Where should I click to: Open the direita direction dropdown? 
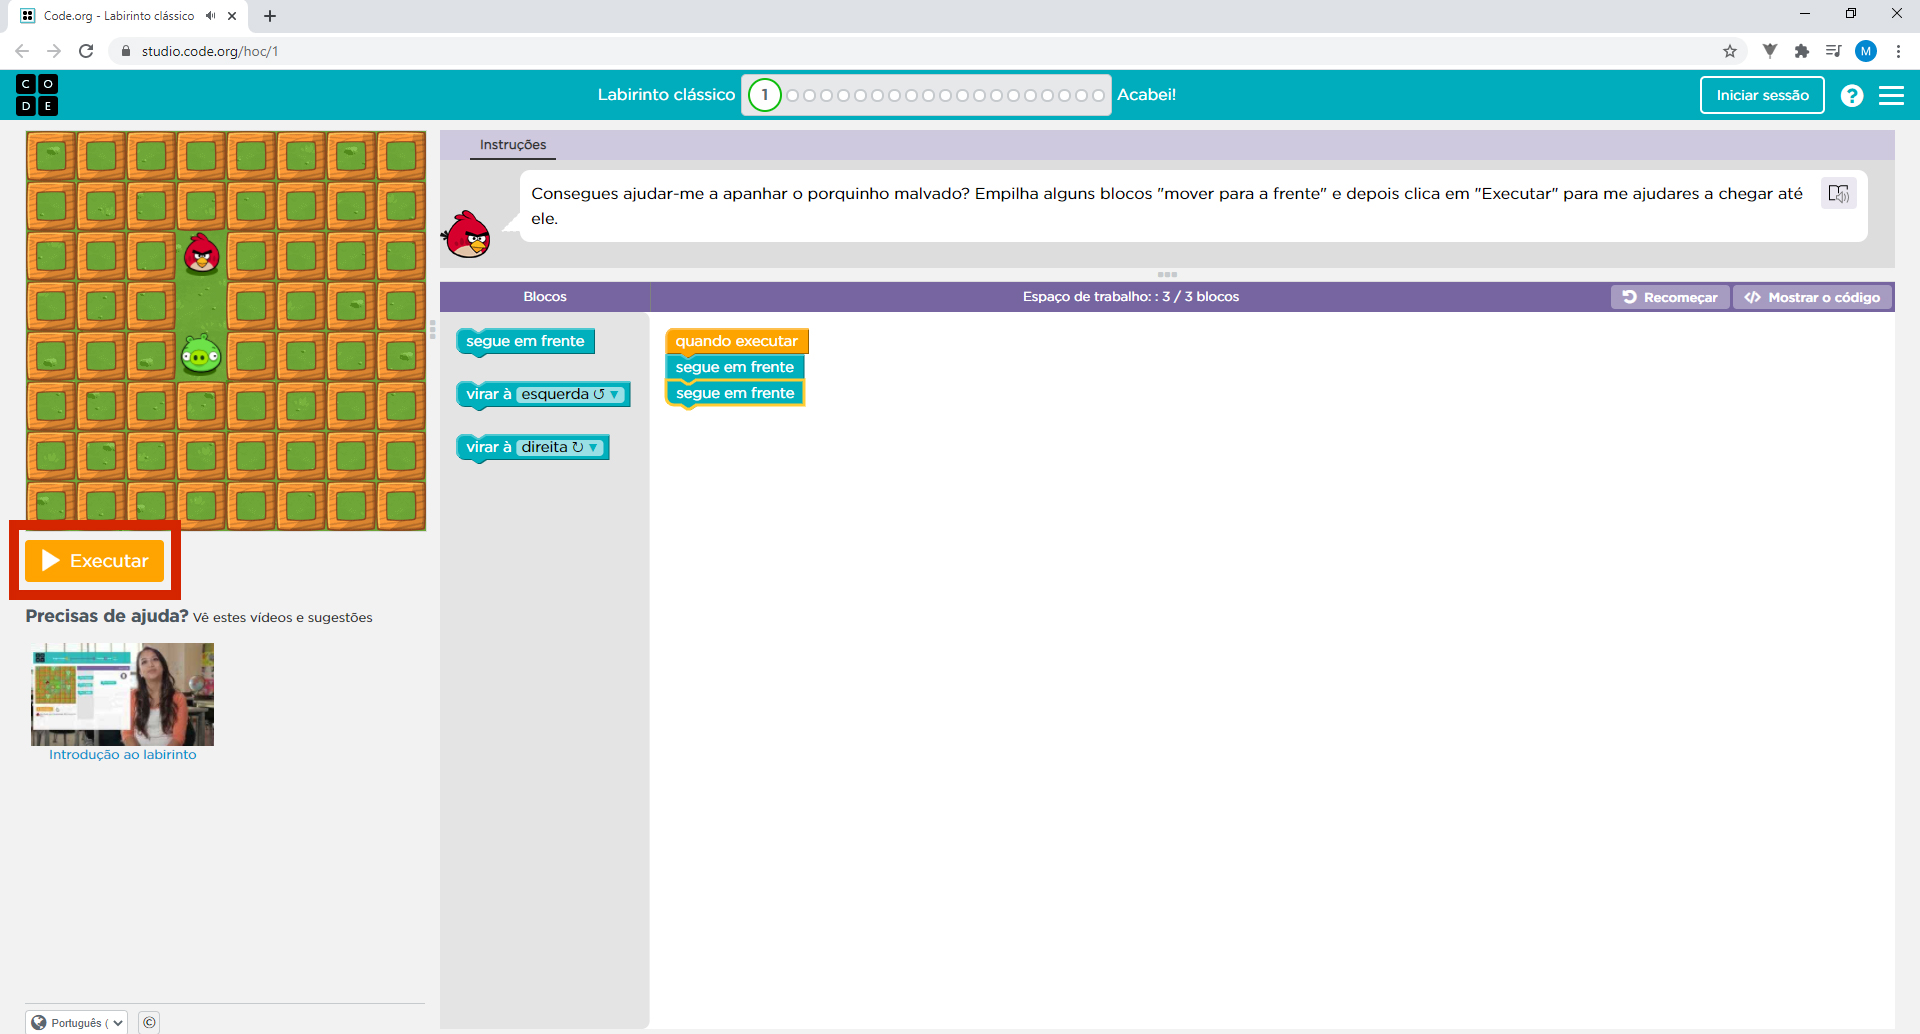click(560, 447)
